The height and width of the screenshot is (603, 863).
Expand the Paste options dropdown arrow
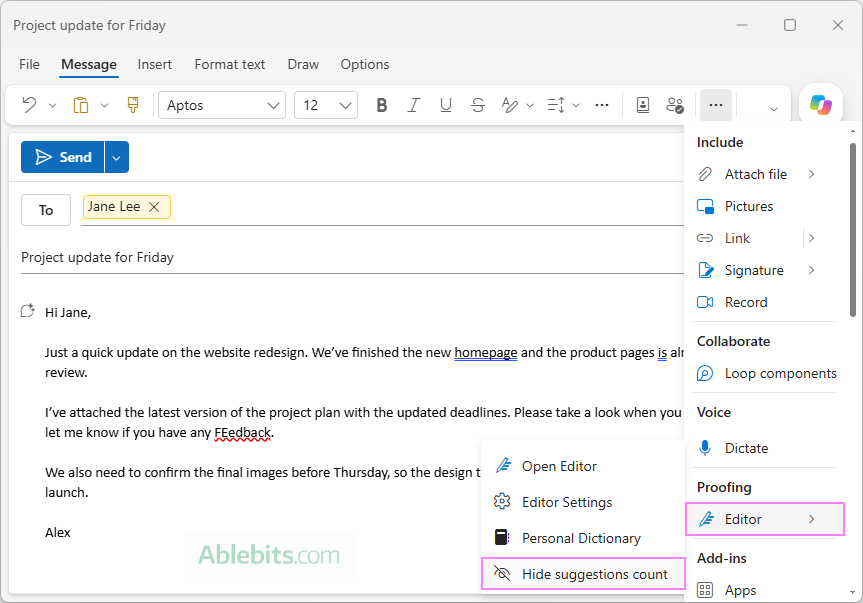point(105,105)
